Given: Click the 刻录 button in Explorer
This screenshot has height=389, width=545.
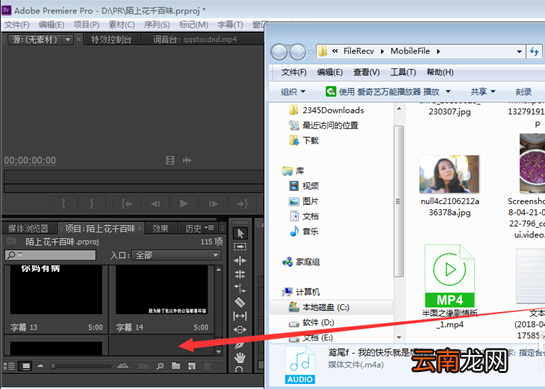Looking at the screenshot, I should pos(524,92).
